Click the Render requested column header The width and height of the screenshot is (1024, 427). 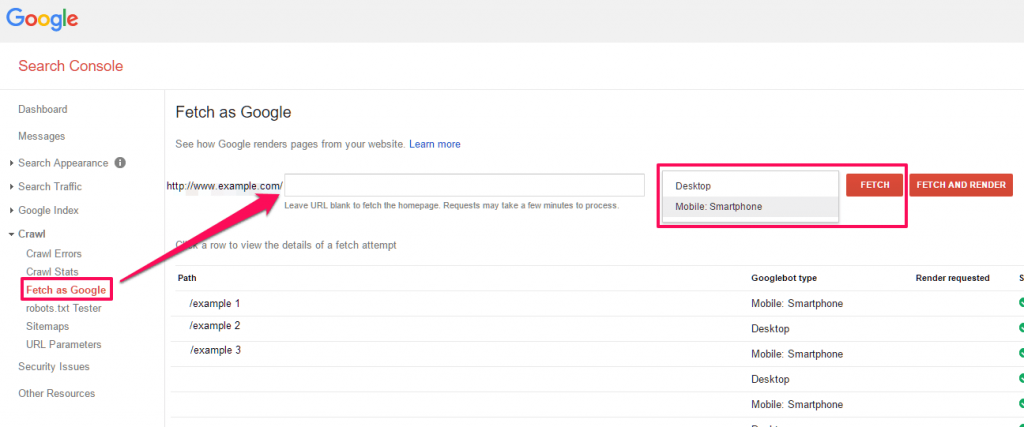tap(952, 278)
